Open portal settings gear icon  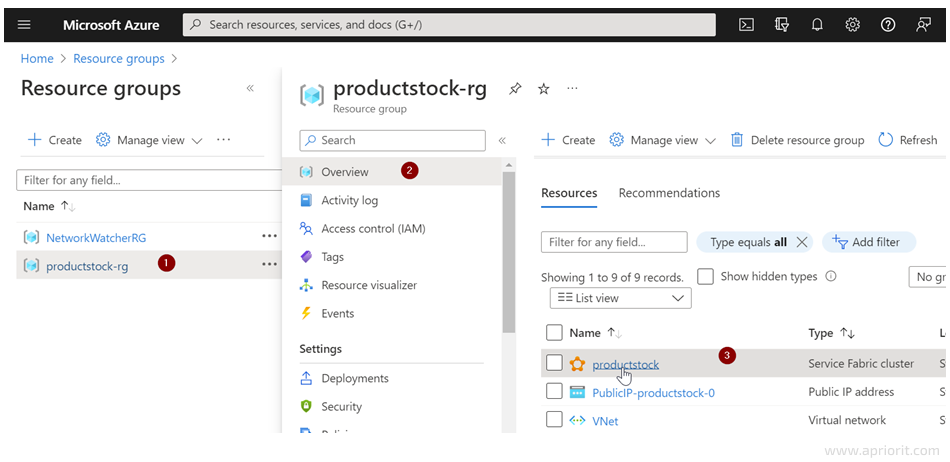point(852,25)
